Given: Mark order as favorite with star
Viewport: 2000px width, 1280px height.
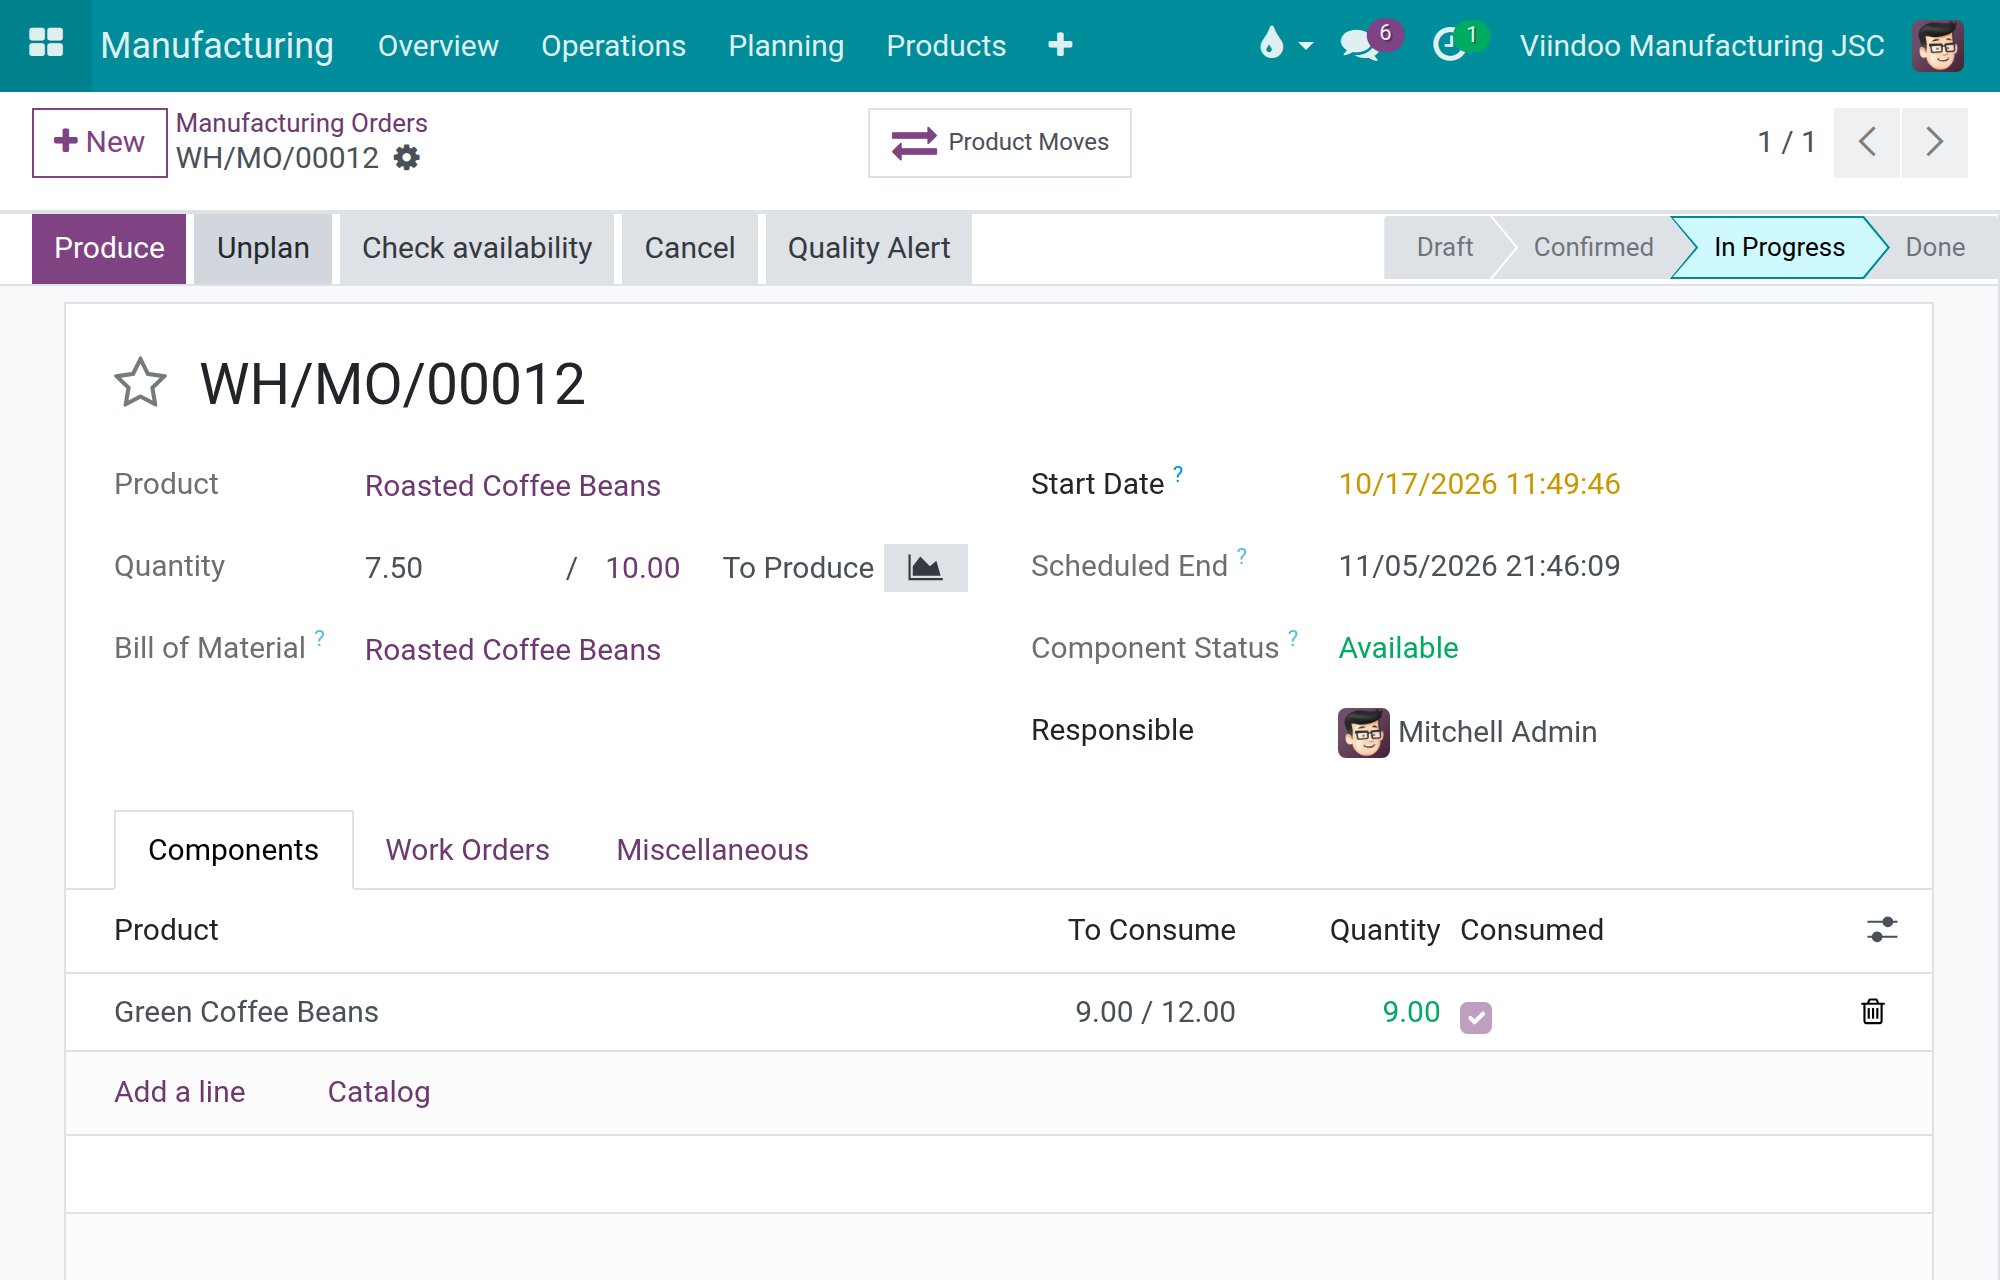Looking at the screenshot, I should click(140, 383).
